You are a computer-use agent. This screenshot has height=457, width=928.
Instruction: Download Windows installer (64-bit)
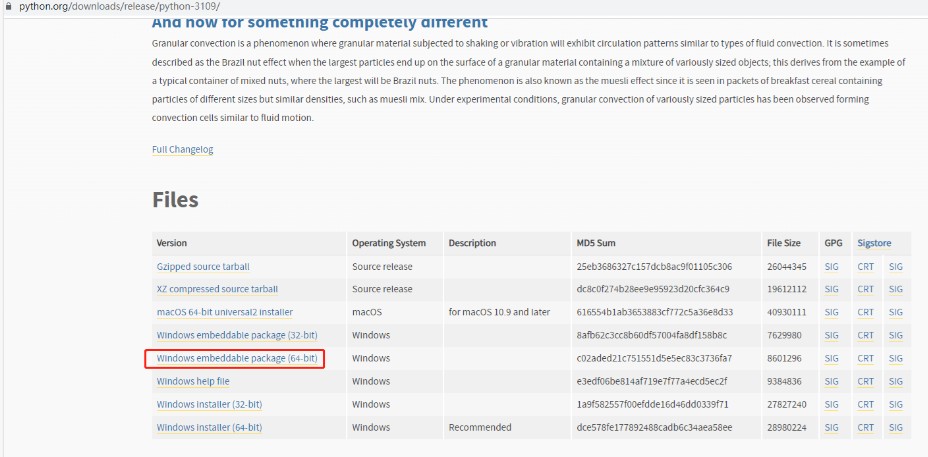(x=209, y=427)
